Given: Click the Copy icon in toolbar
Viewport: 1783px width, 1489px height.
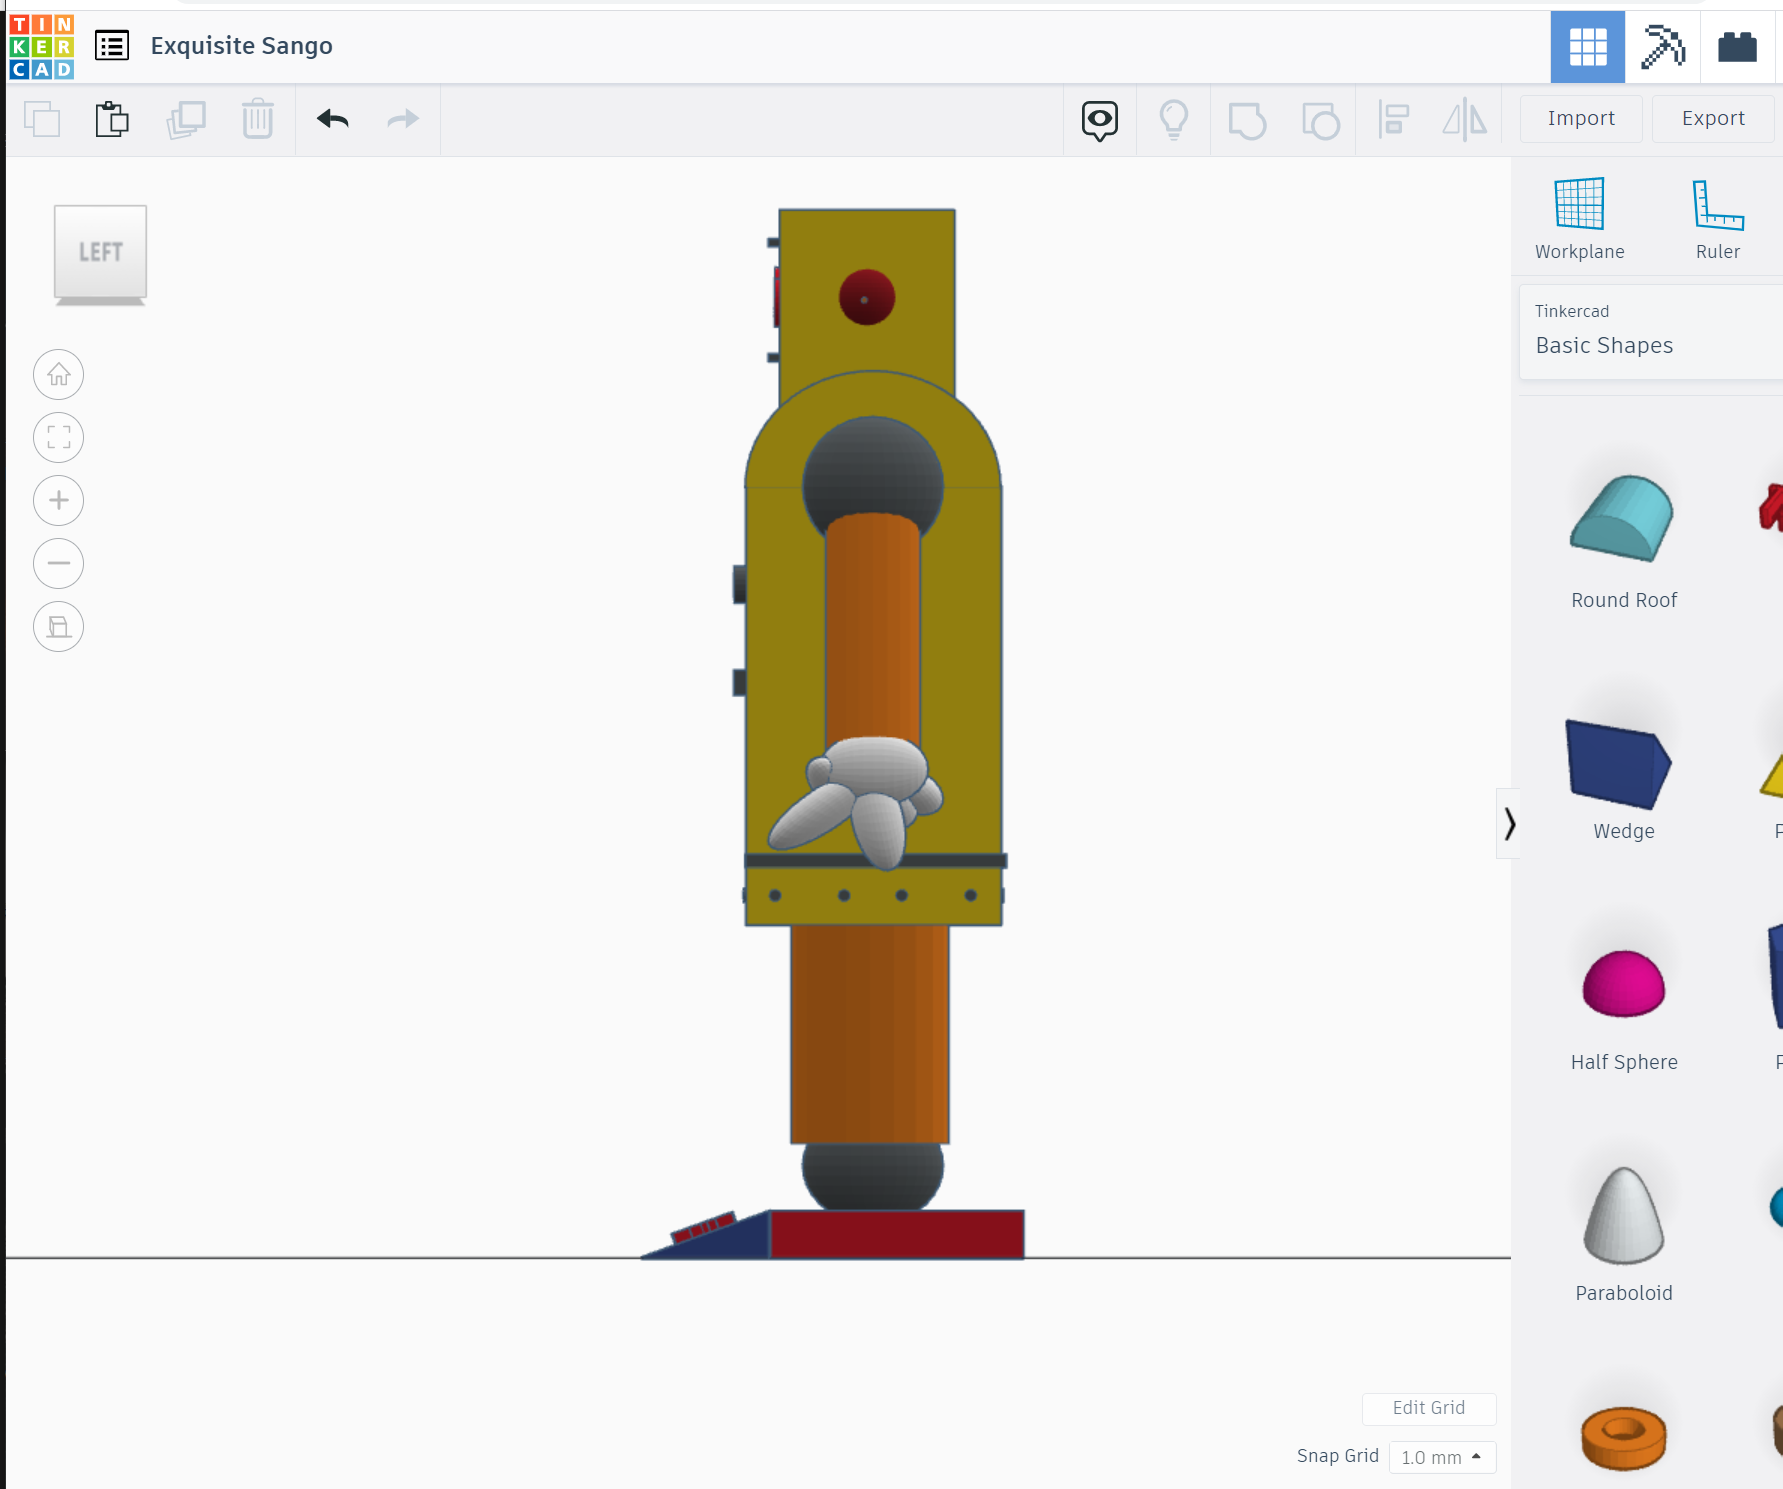Looking at the screenshot, I should click(x=42, y=120).
